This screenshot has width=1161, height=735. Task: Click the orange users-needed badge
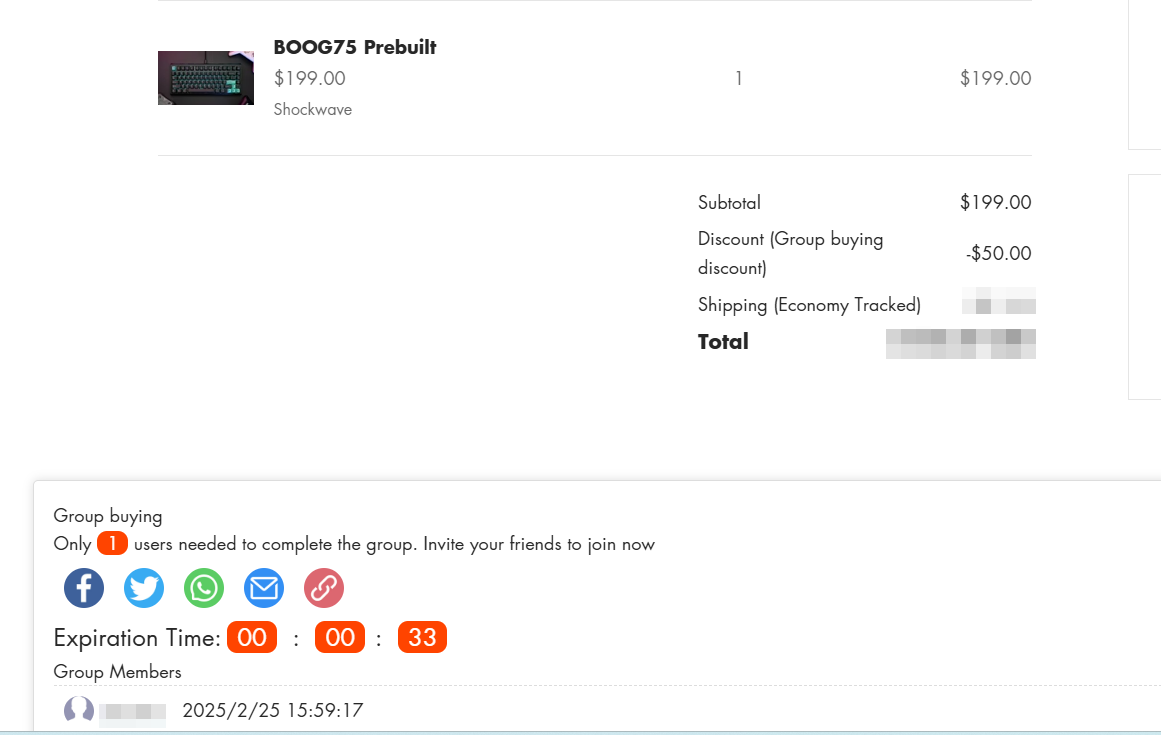point(112,544)
